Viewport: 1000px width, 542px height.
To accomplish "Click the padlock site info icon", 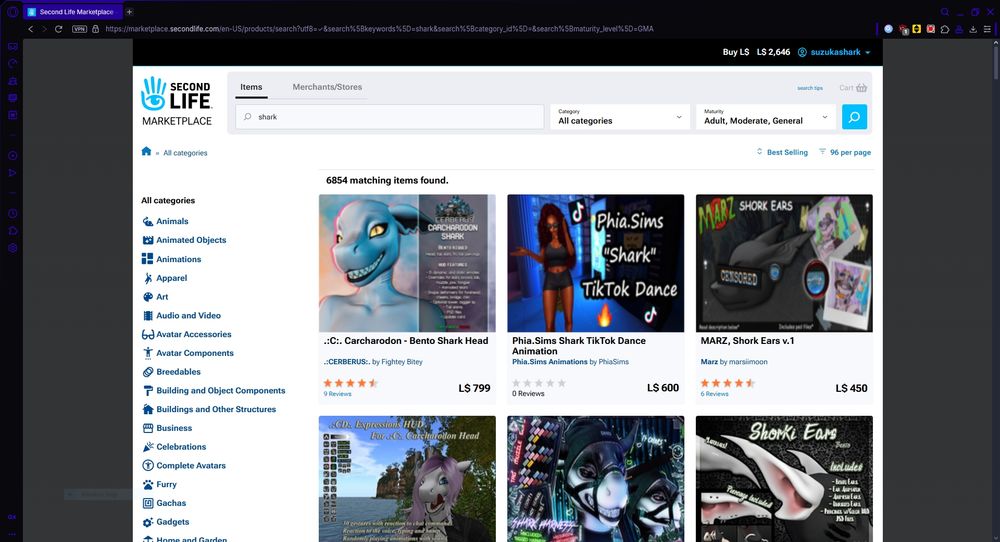I will (x=96, y=29).
